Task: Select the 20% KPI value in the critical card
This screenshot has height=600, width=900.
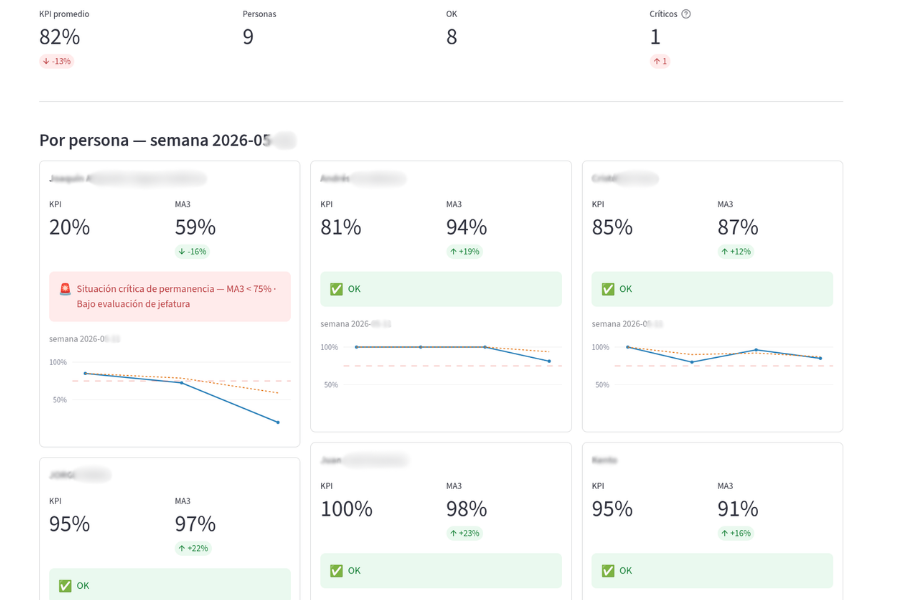Action: click(x=69, y=227)
